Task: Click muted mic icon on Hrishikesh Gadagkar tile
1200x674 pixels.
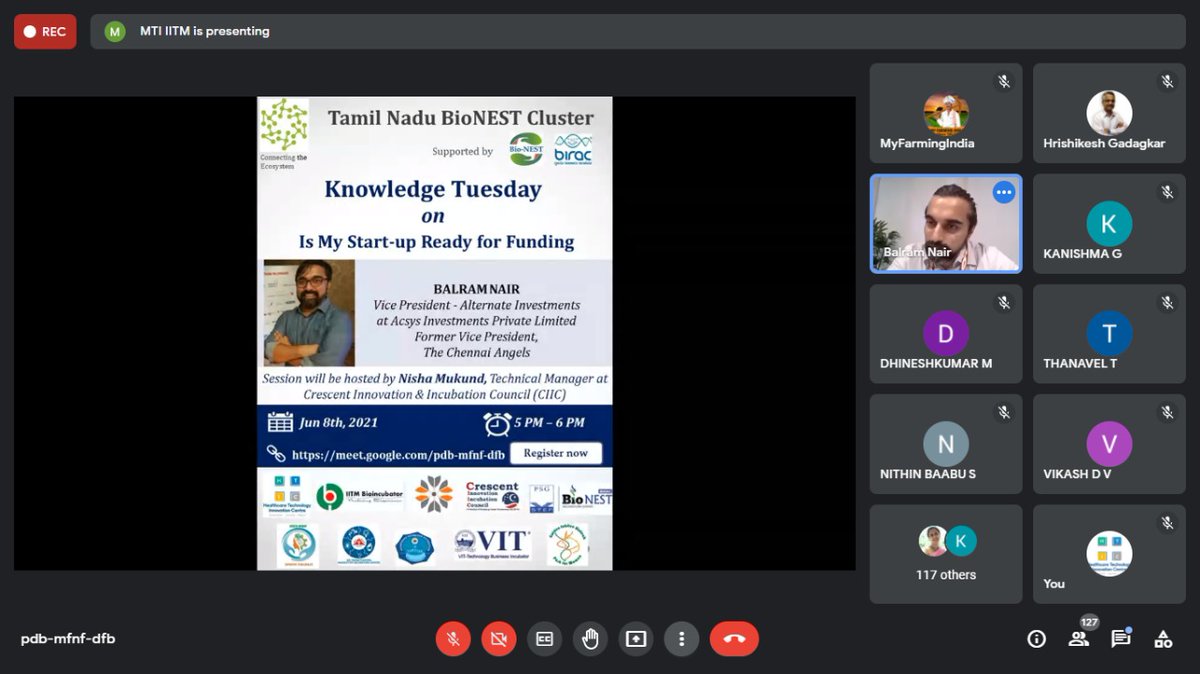Action: [1167, 82]
